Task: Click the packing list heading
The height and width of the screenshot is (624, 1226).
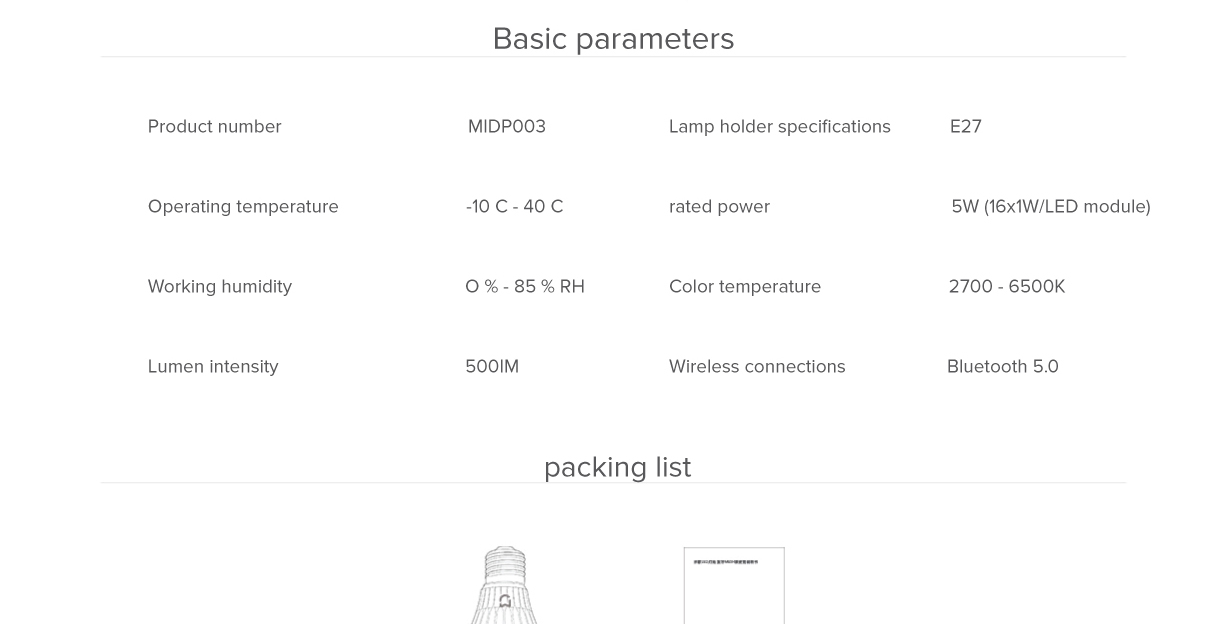Action: 617,467
